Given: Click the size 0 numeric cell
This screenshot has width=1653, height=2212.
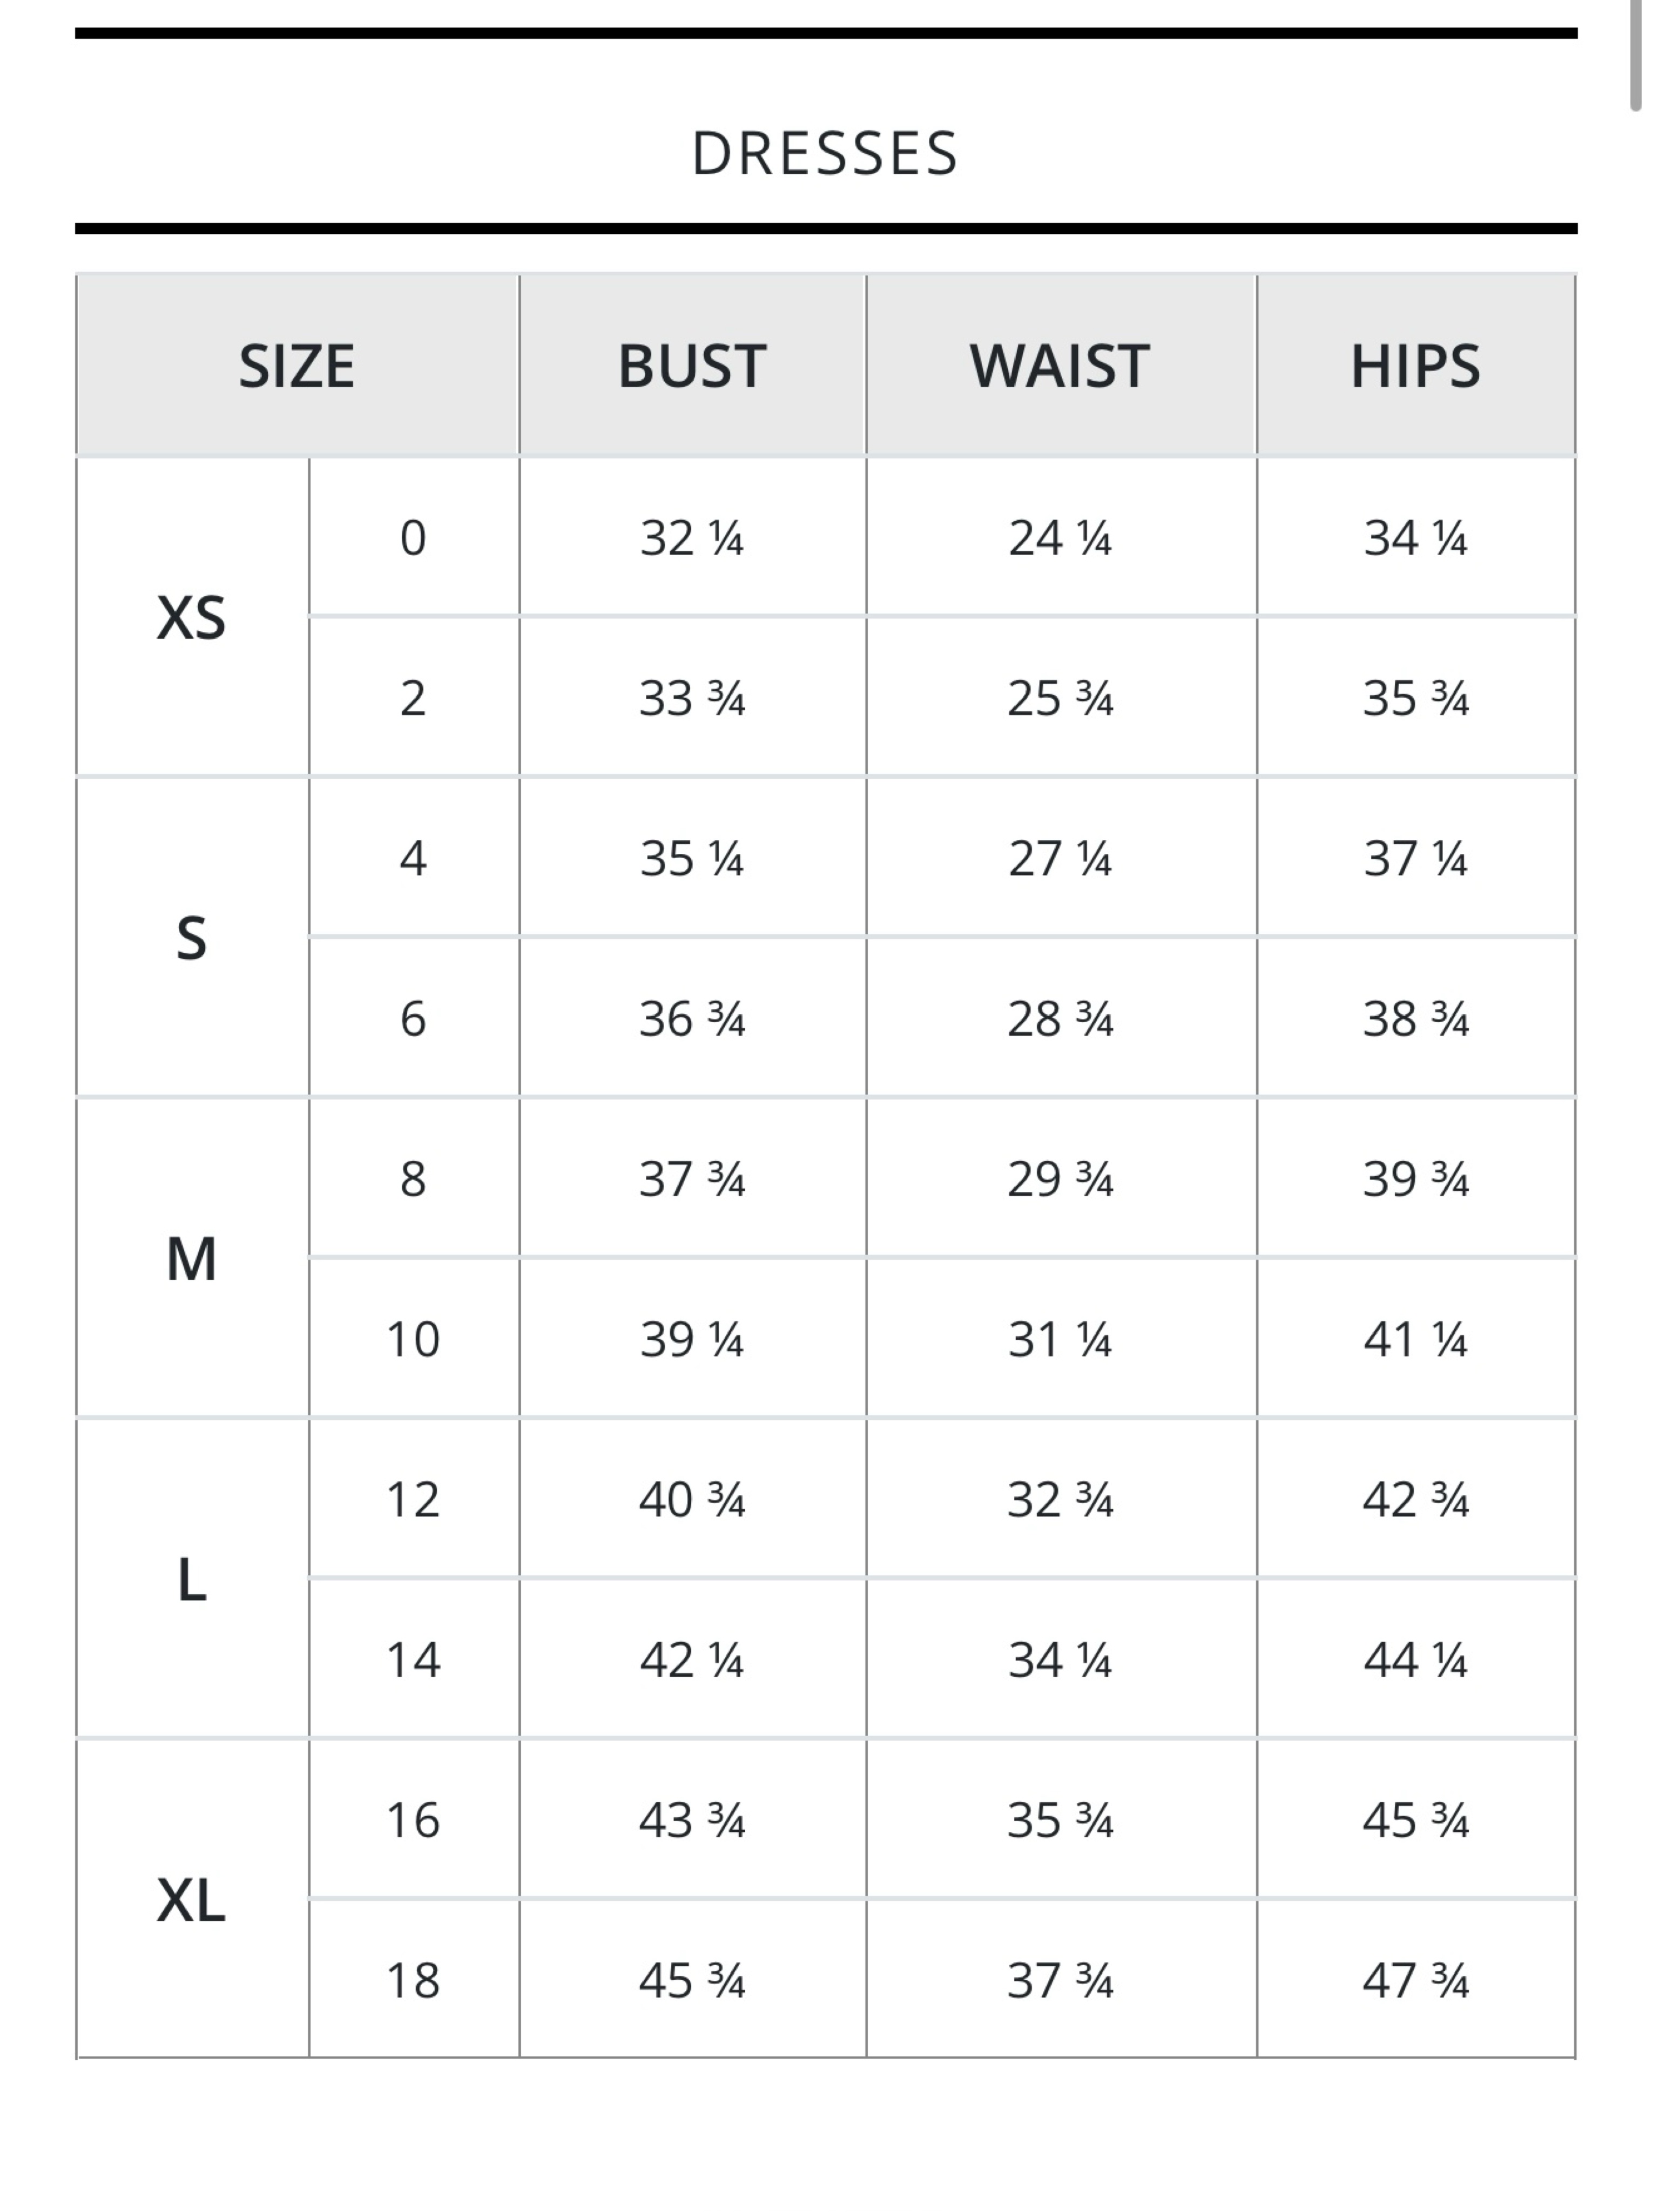Looking at the screenshot, I should point(414,537).
